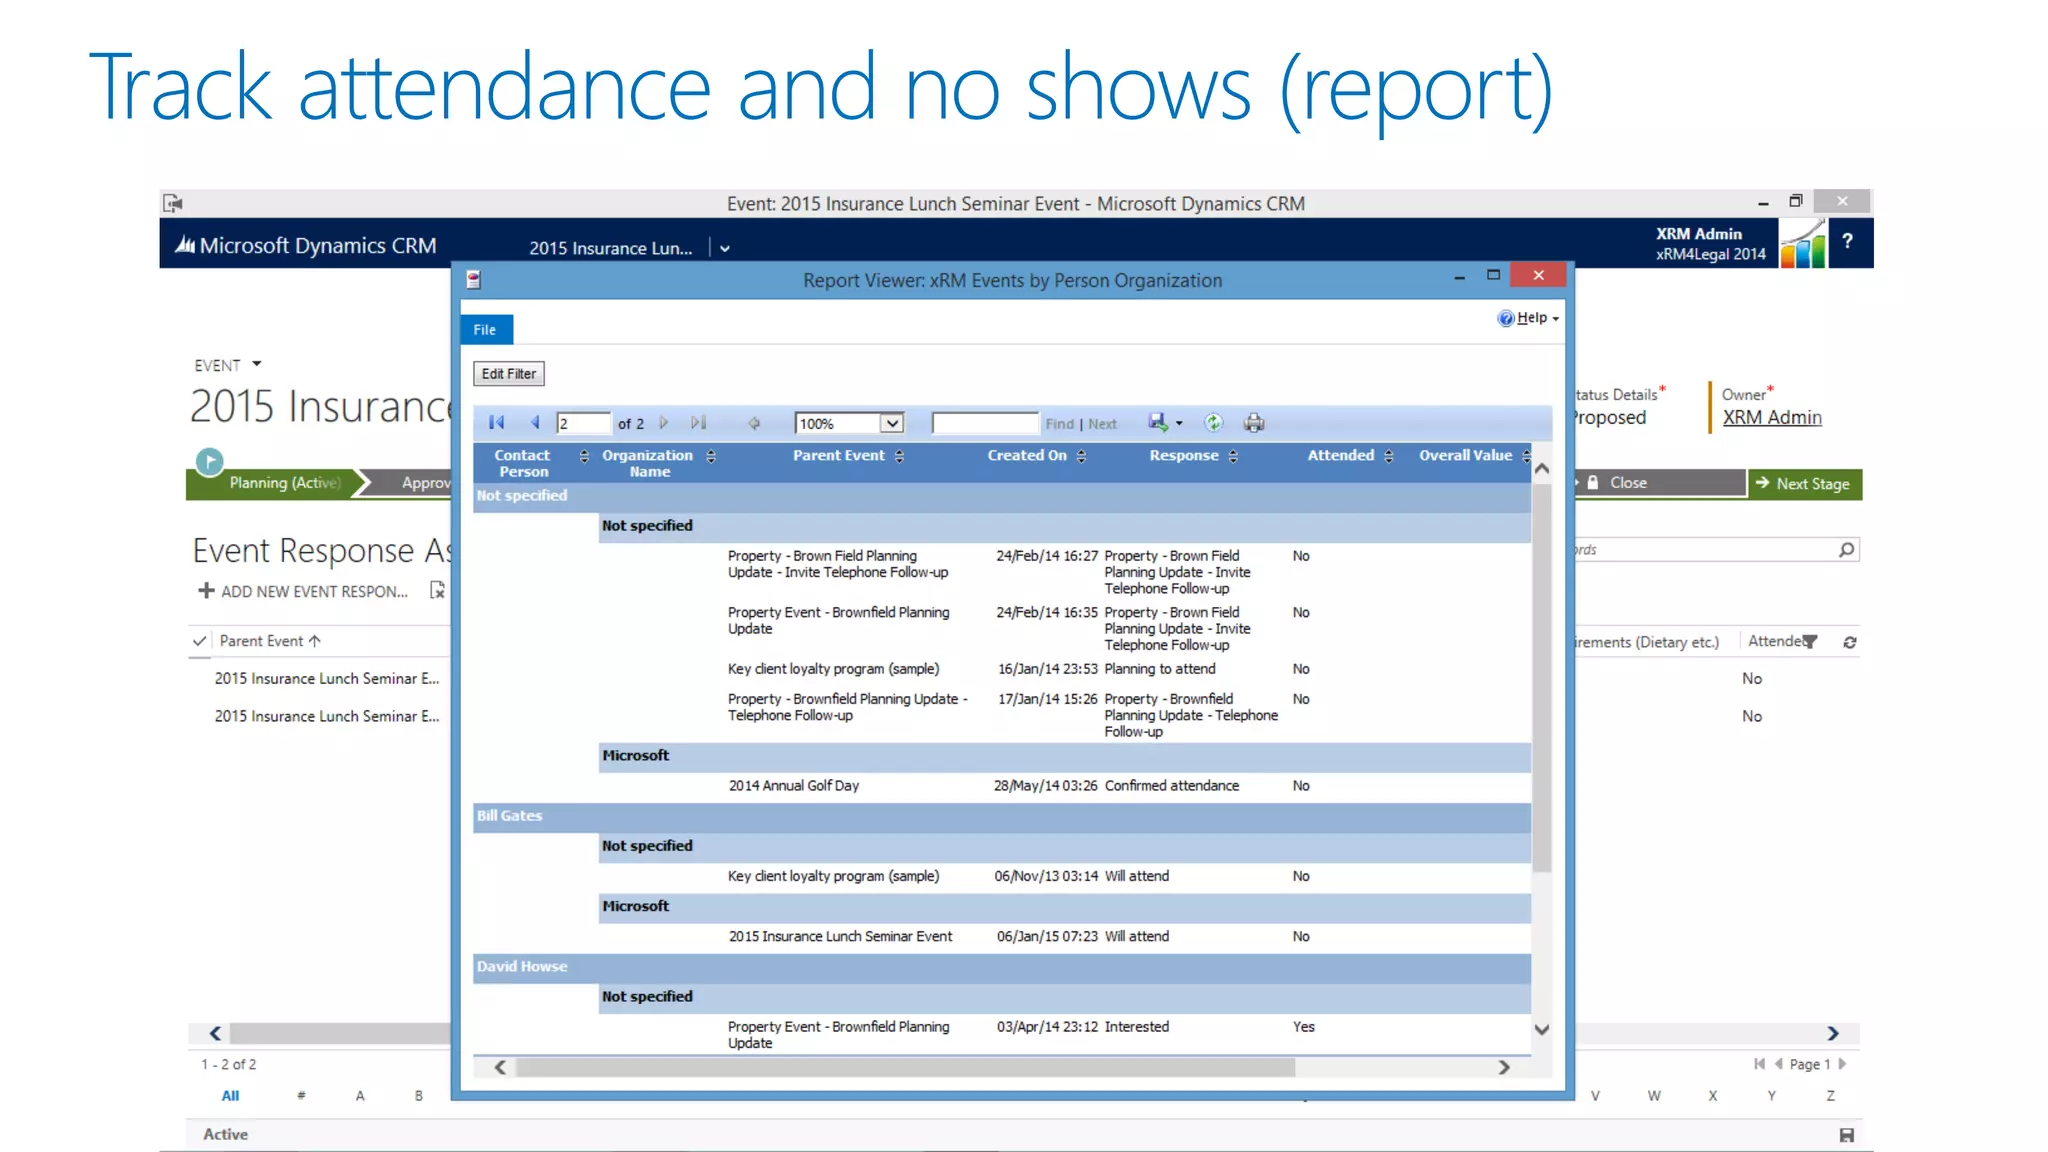Click the David Howse group row
Viewport: 2048px width, 1152px height.
(x=1002, y=967)
